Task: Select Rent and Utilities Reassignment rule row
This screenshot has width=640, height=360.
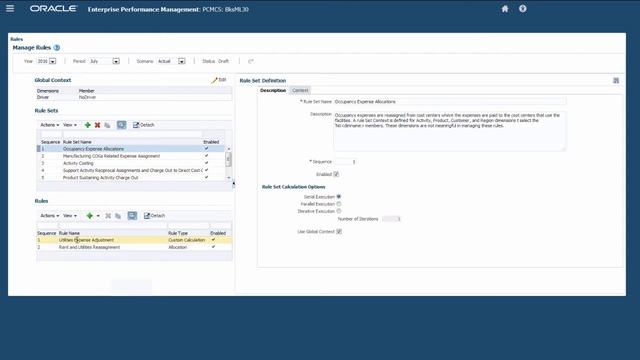Action: (134, 247)
